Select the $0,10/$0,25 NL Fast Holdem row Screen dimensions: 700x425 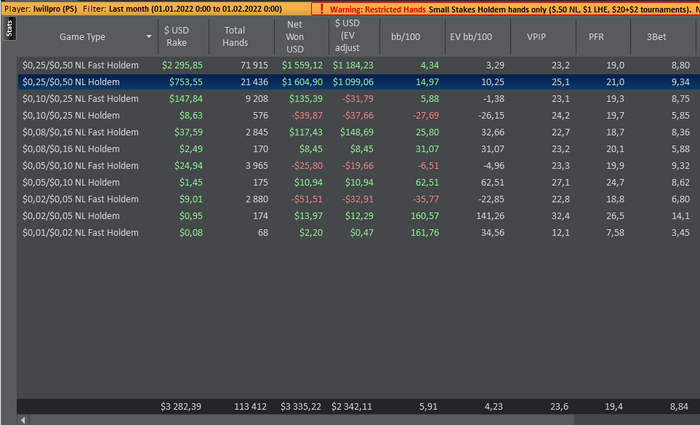pos(357,99)
